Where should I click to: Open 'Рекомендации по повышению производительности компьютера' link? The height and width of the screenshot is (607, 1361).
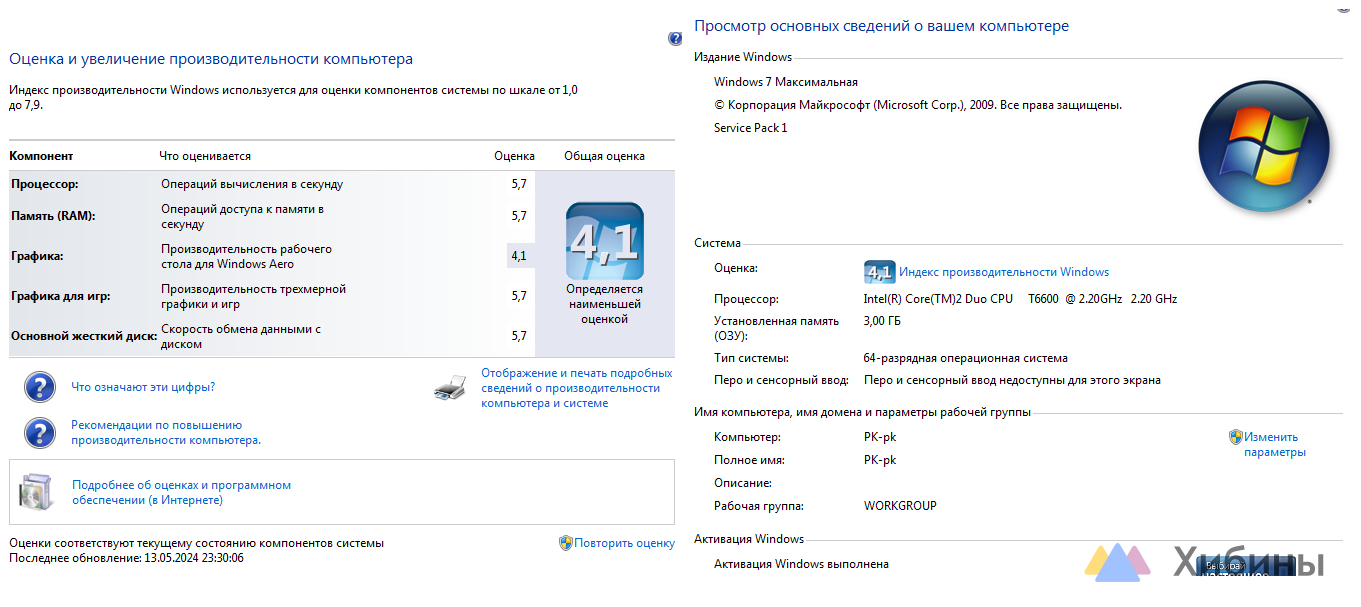pos(166,432)
